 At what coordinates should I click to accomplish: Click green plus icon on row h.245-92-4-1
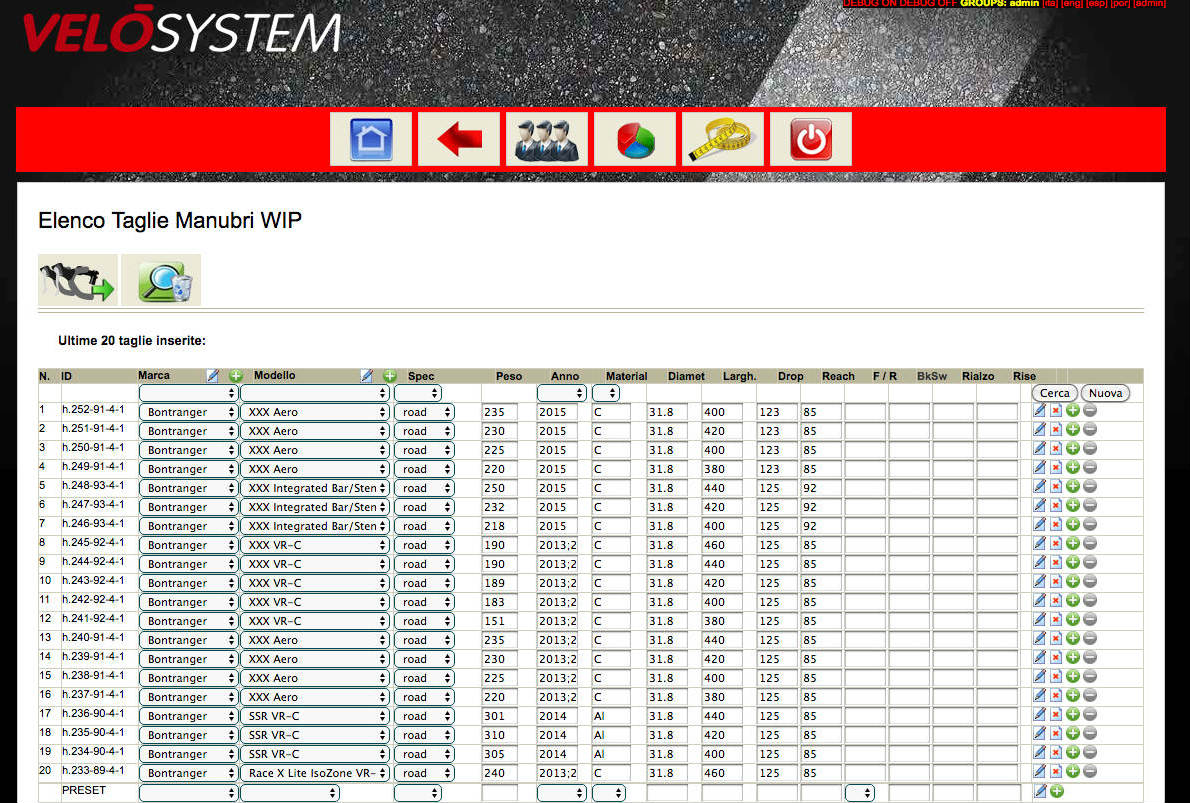tap(1073, 543)
